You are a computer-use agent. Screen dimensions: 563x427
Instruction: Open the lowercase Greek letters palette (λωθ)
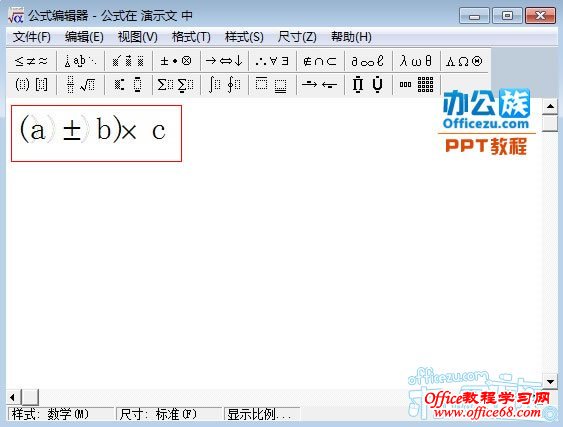click(x=416, y=61)
